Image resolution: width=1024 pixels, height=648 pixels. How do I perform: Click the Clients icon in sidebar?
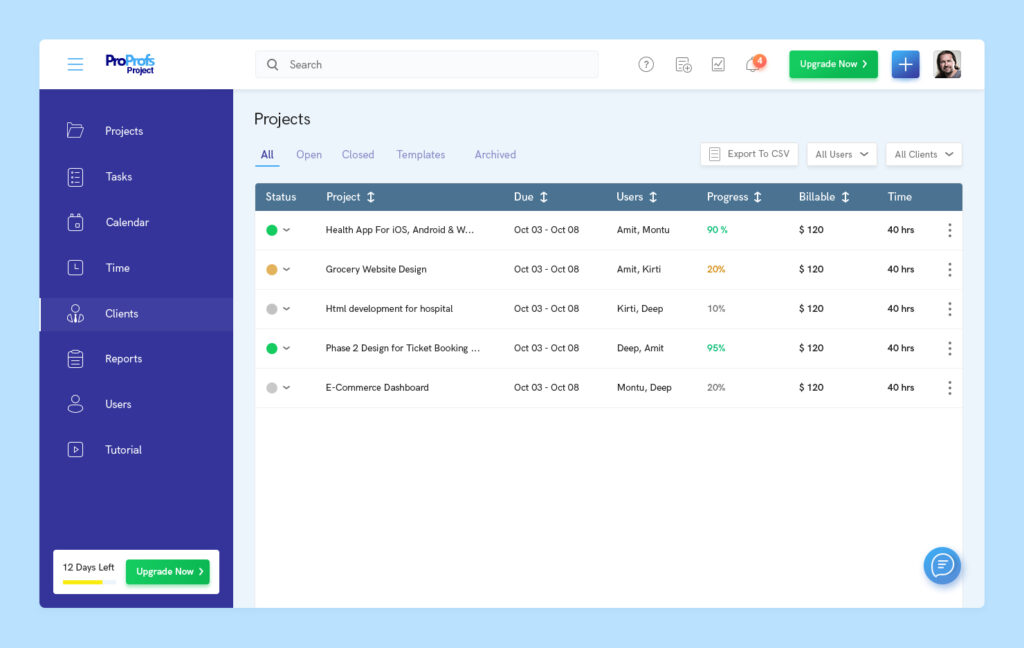point(75,314)
